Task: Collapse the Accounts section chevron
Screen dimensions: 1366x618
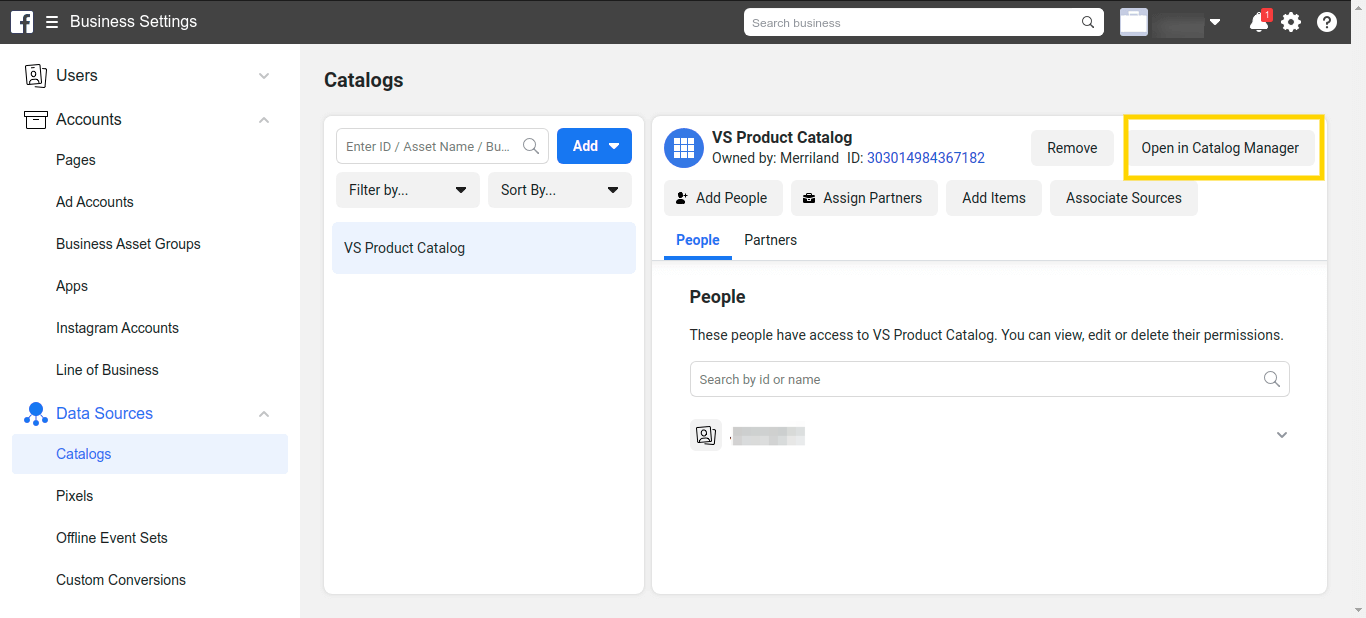Action: click(264, 120)
